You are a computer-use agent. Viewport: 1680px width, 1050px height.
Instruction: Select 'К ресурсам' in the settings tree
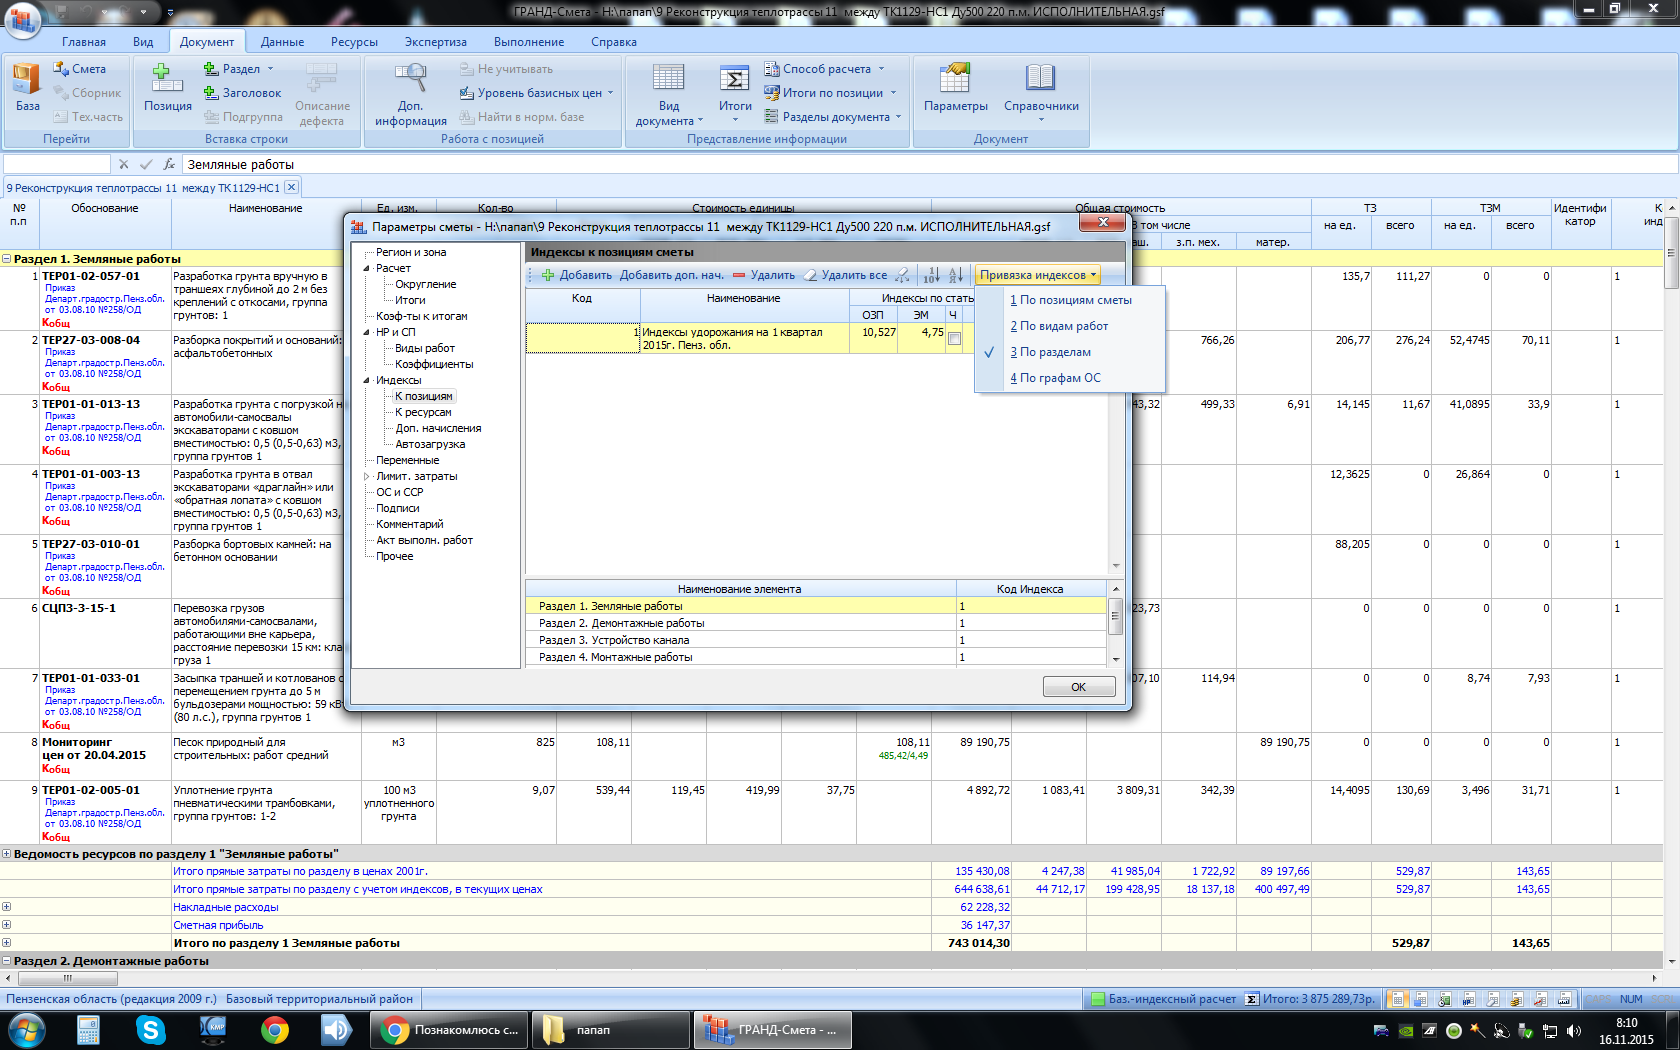[423, 412]
